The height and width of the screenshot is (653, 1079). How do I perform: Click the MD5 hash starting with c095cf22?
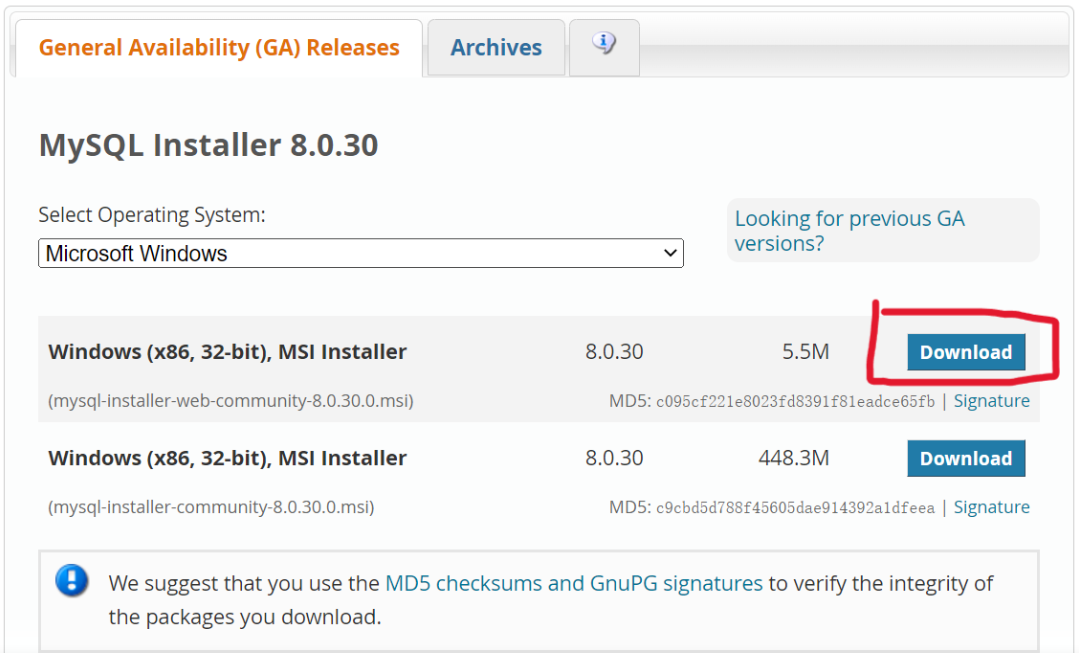click(x=795, y=402)
